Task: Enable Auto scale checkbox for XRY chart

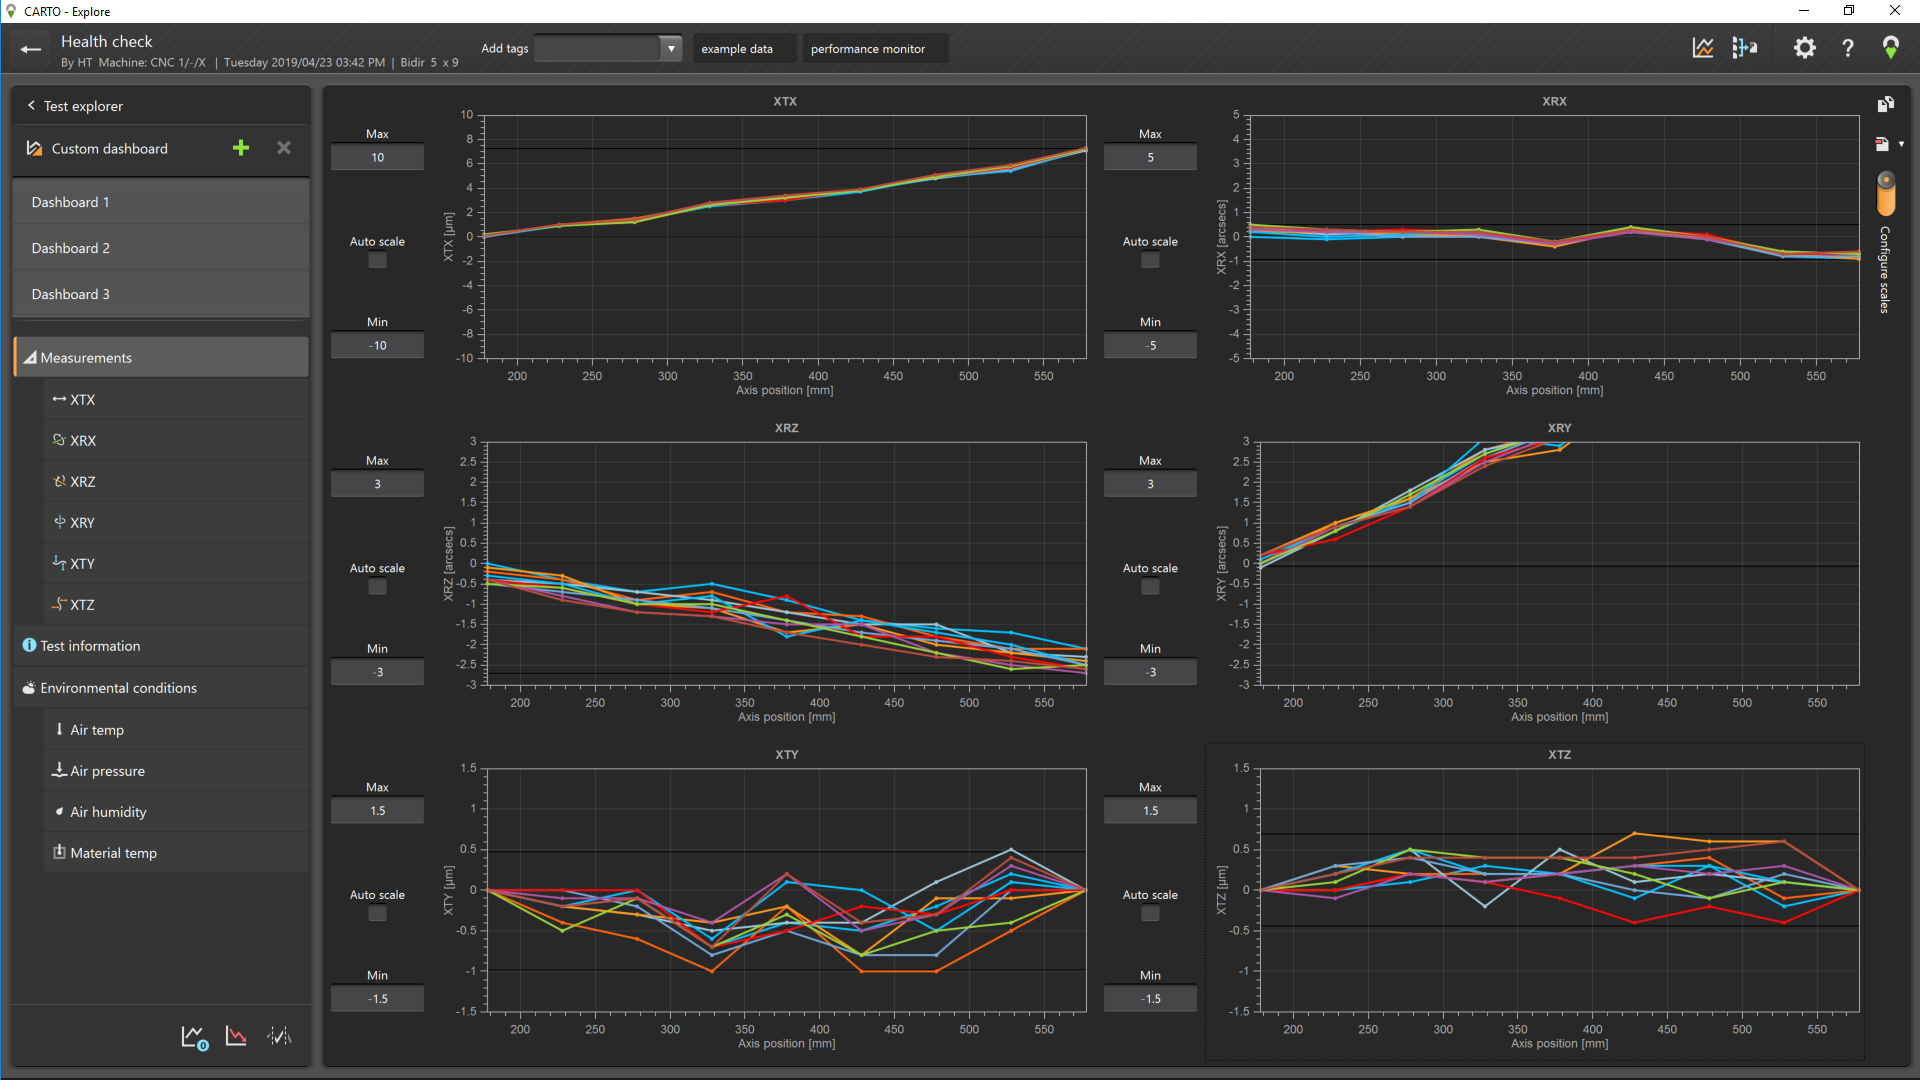Action: 1150,587
